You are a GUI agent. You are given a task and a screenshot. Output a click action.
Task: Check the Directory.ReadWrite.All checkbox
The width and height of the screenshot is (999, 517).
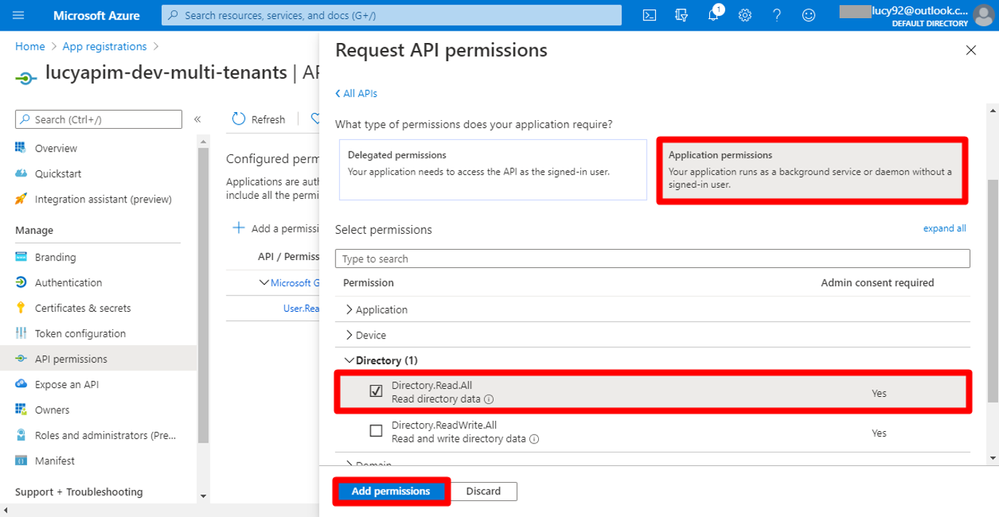click(376, 431)
